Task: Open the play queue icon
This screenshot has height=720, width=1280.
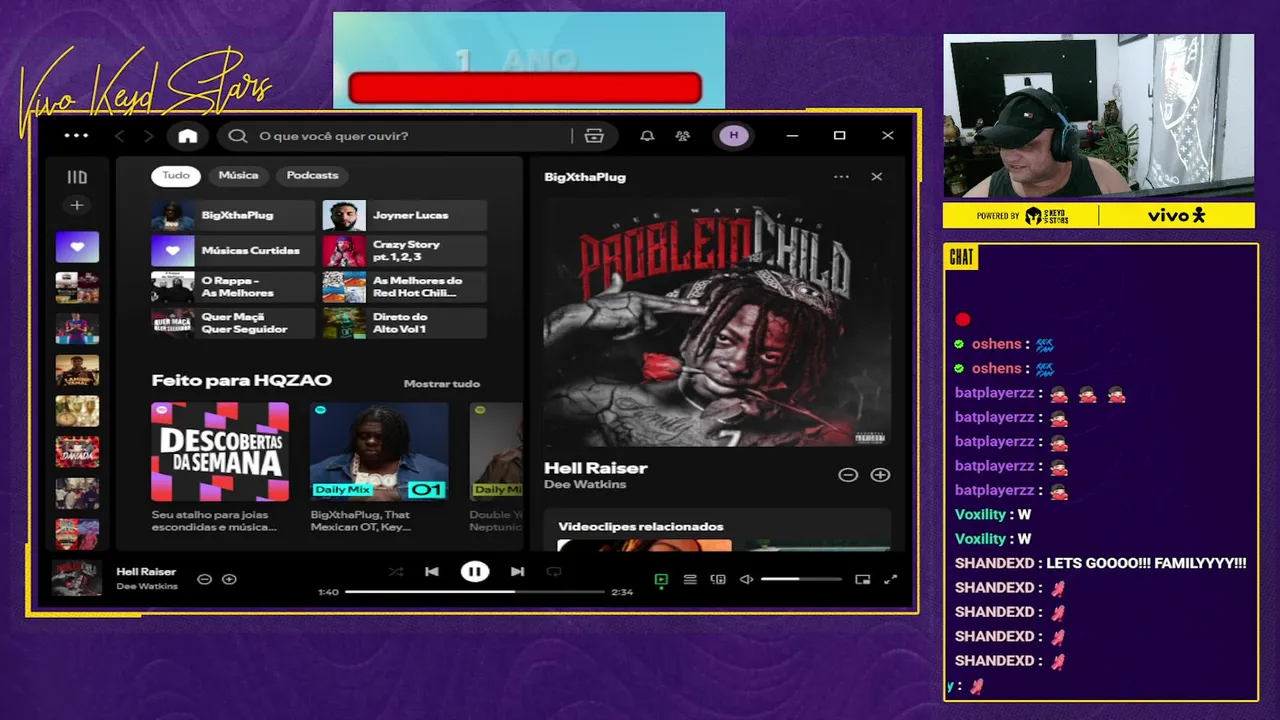Action: click(x=690, y=579)
